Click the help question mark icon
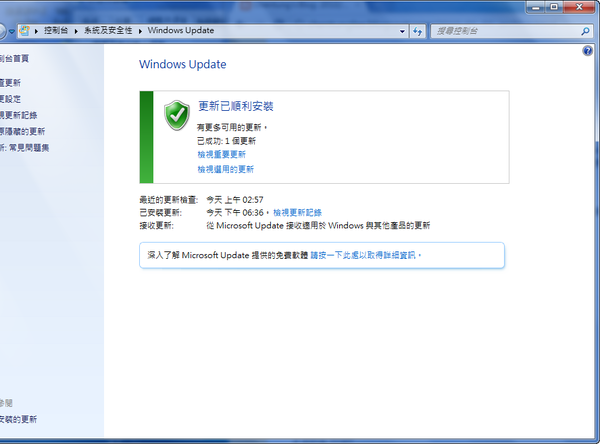The width and height of the screenshot is (600, 444). 587,51
